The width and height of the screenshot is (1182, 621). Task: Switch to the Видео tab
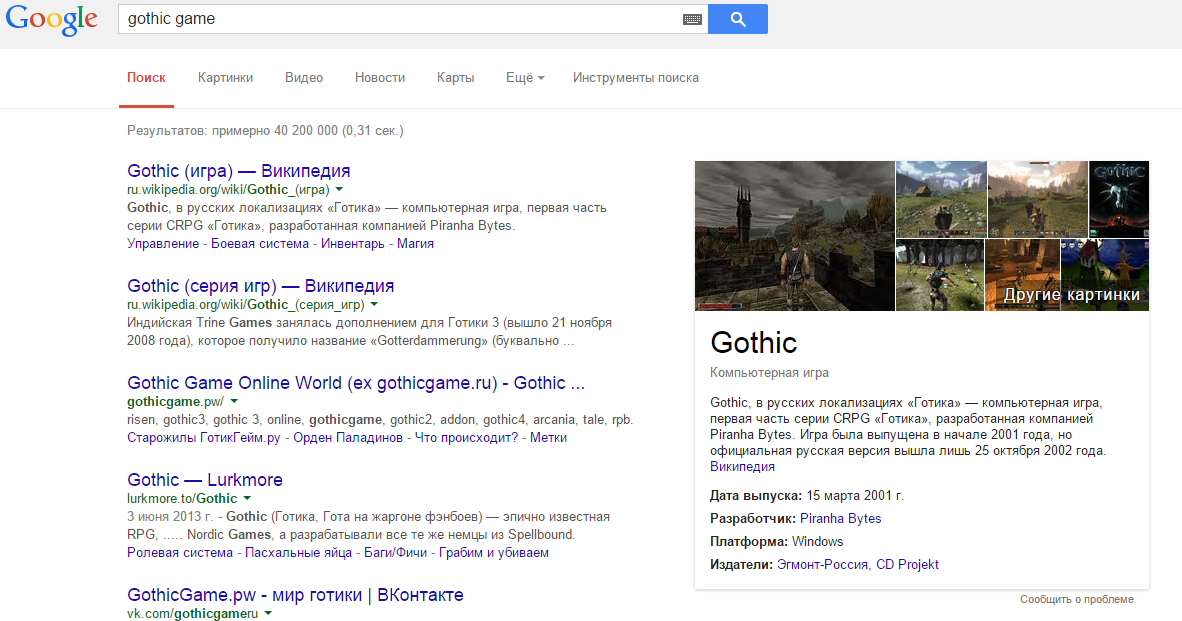tap(304, 78)
